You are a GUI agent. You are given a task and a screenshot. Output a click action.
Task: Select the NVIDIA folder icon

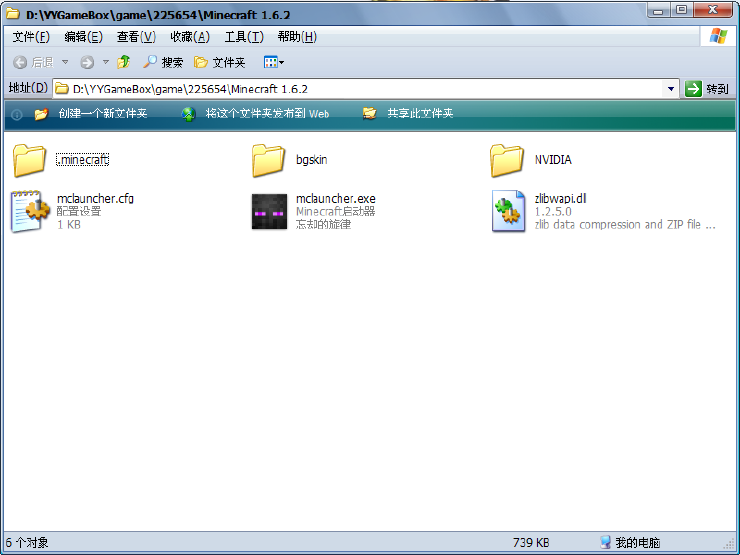[x=507, y=160]
